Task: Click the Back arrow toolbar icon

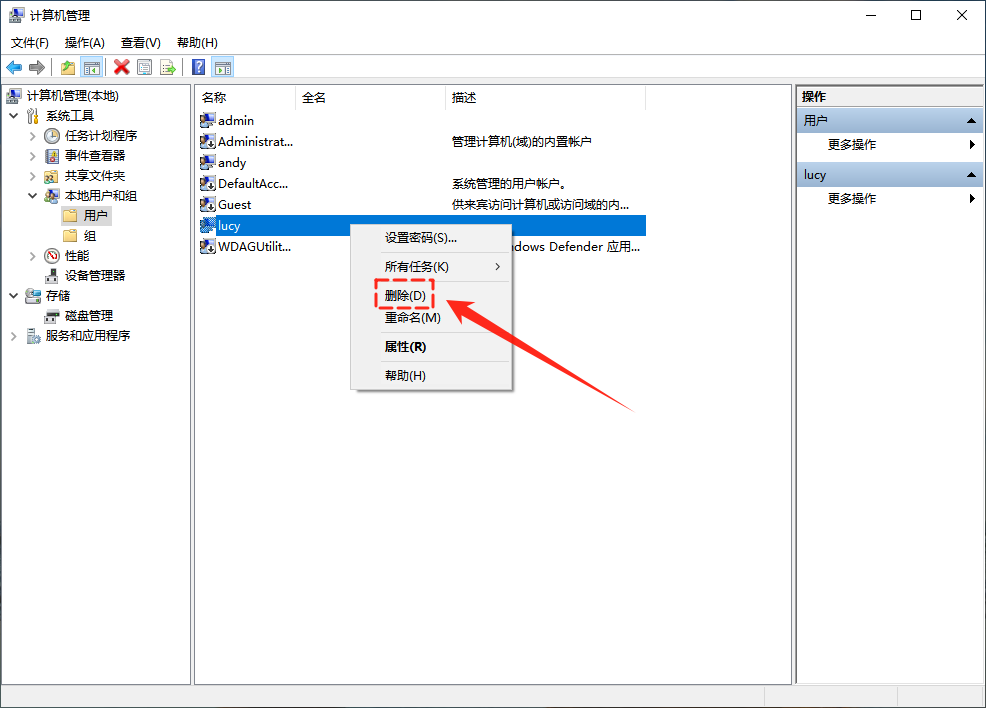Action: click(14, 67)
